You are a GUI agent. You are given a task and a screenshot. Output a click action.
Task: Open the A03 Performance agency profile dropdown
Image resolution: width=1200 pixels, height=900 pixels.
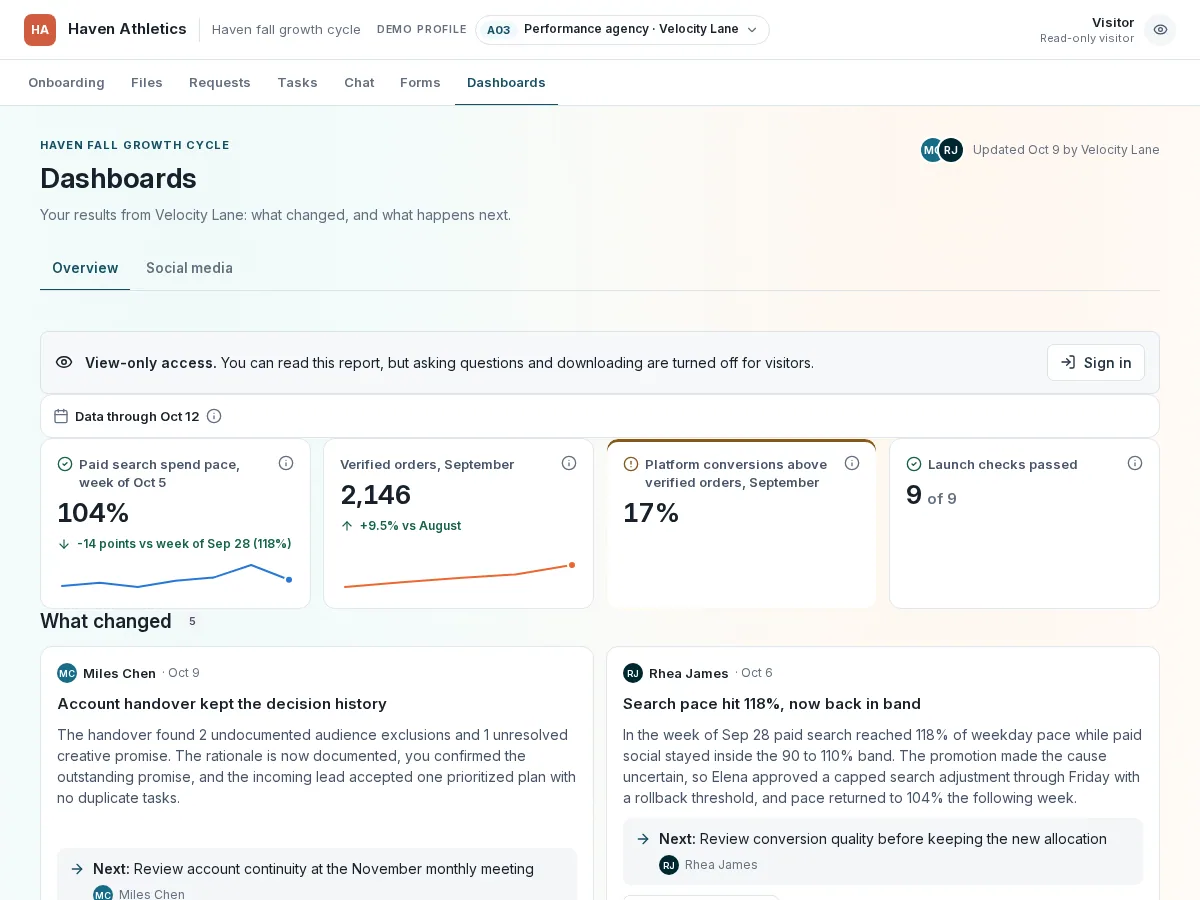(x=622, y=30)
